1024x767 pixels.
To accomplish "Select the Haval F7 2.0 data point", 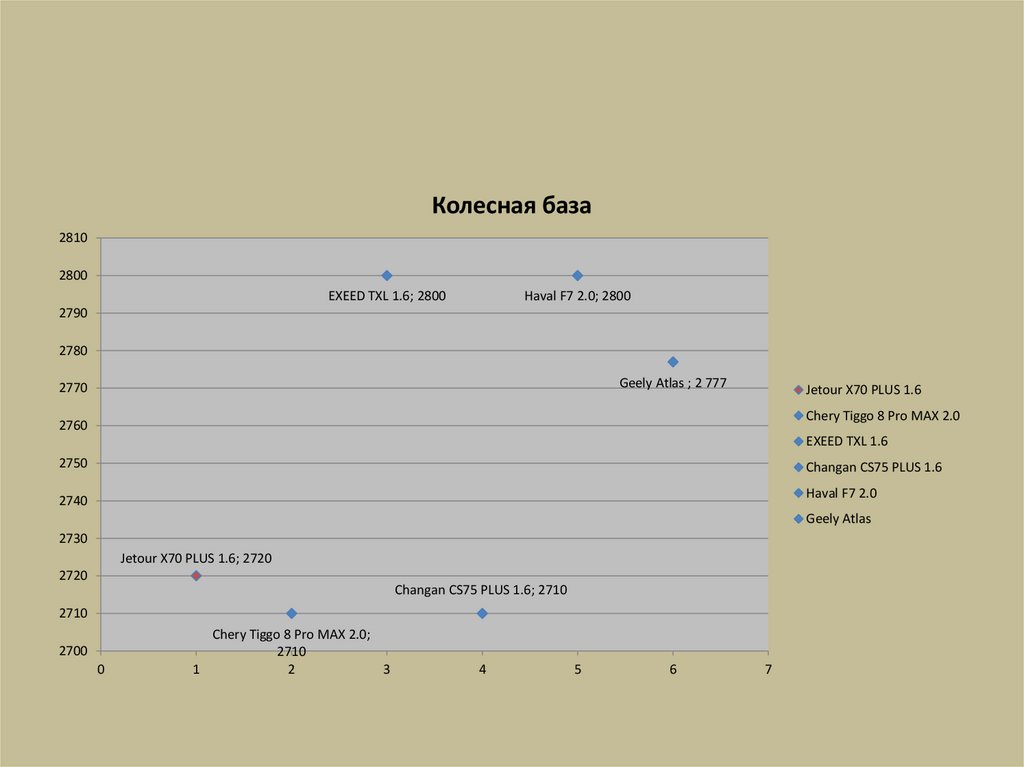I will coord(577,276).
